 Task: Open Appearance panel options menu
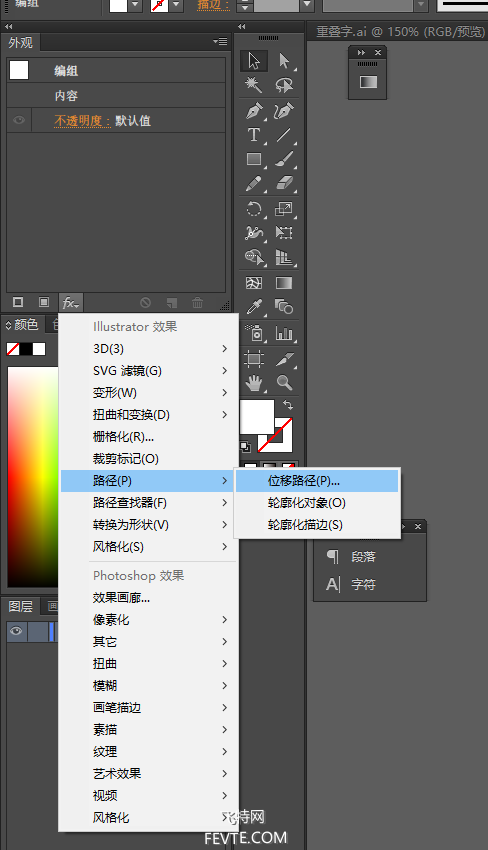pos(220,42)
